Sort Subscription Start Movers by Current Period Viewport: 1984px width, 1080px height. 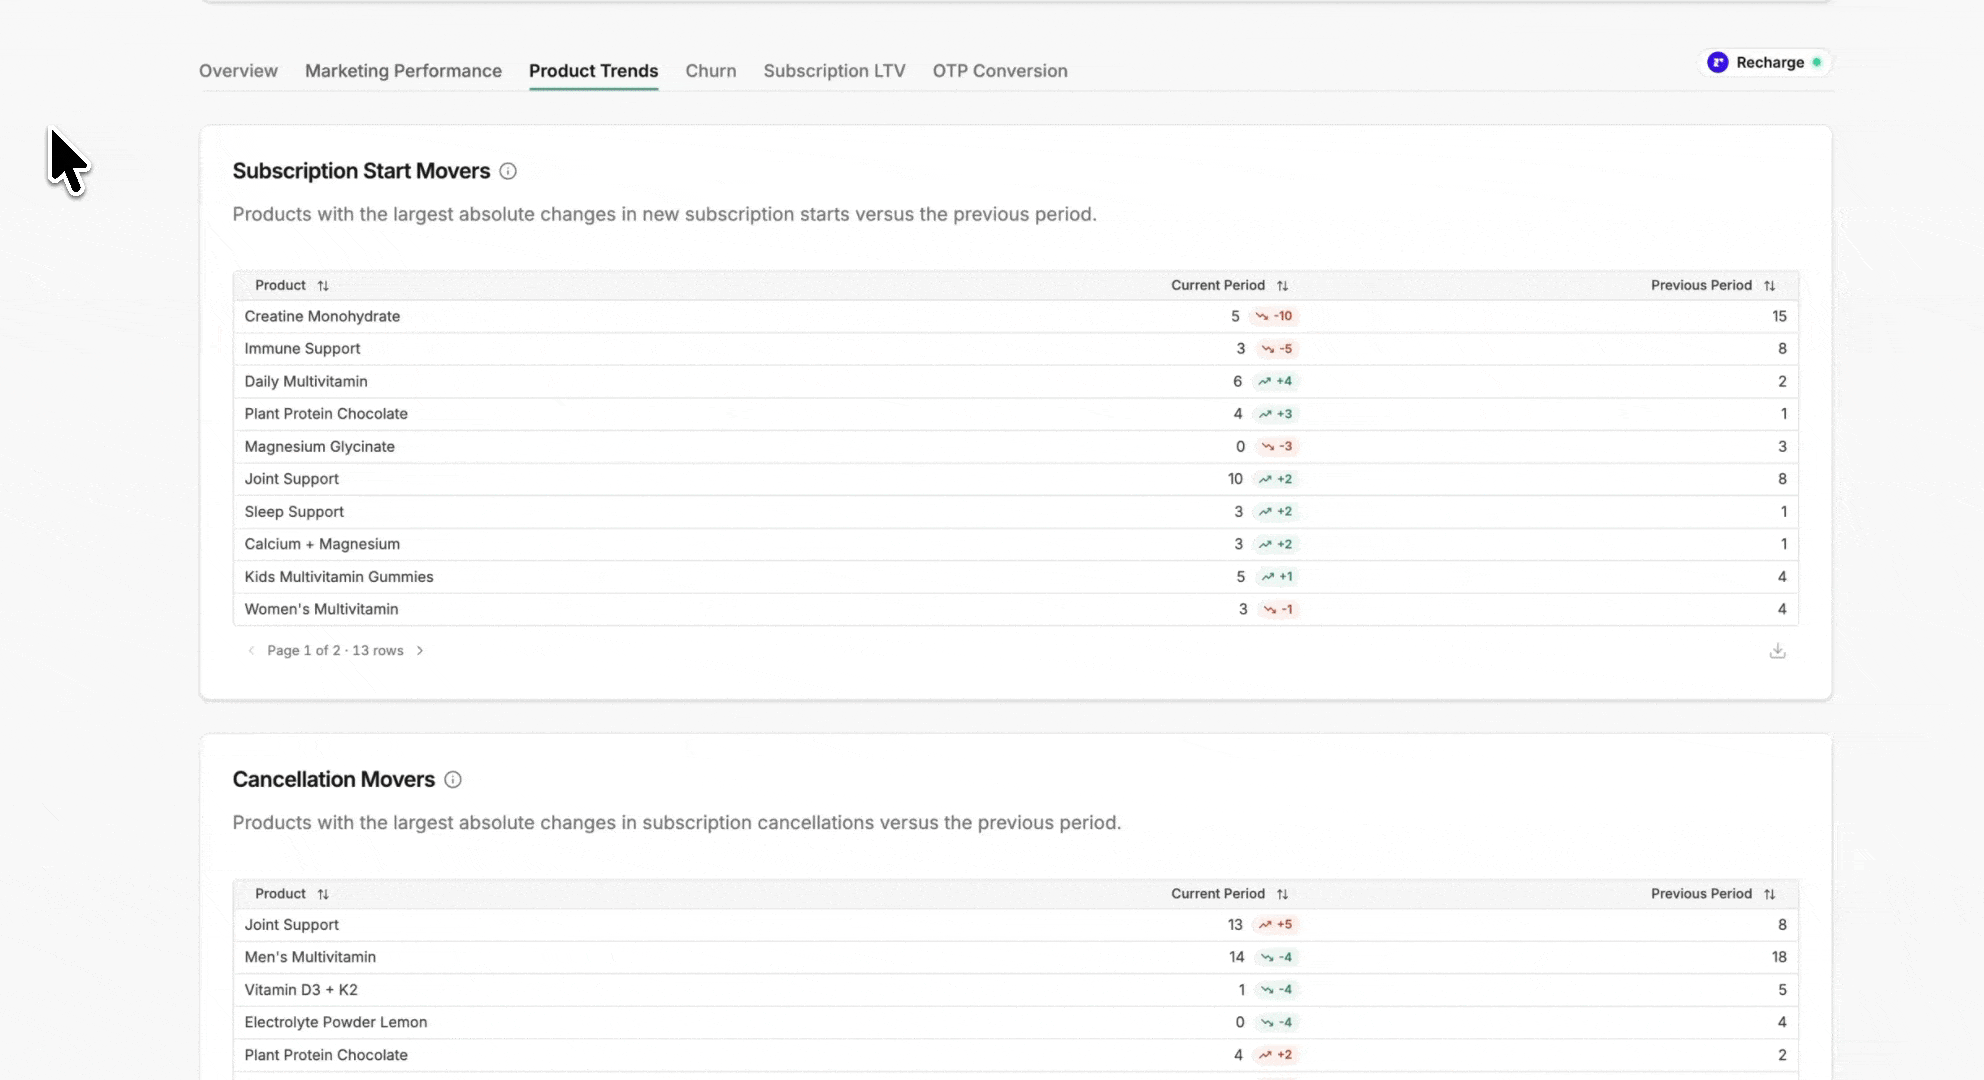(x=1282, y=286)
